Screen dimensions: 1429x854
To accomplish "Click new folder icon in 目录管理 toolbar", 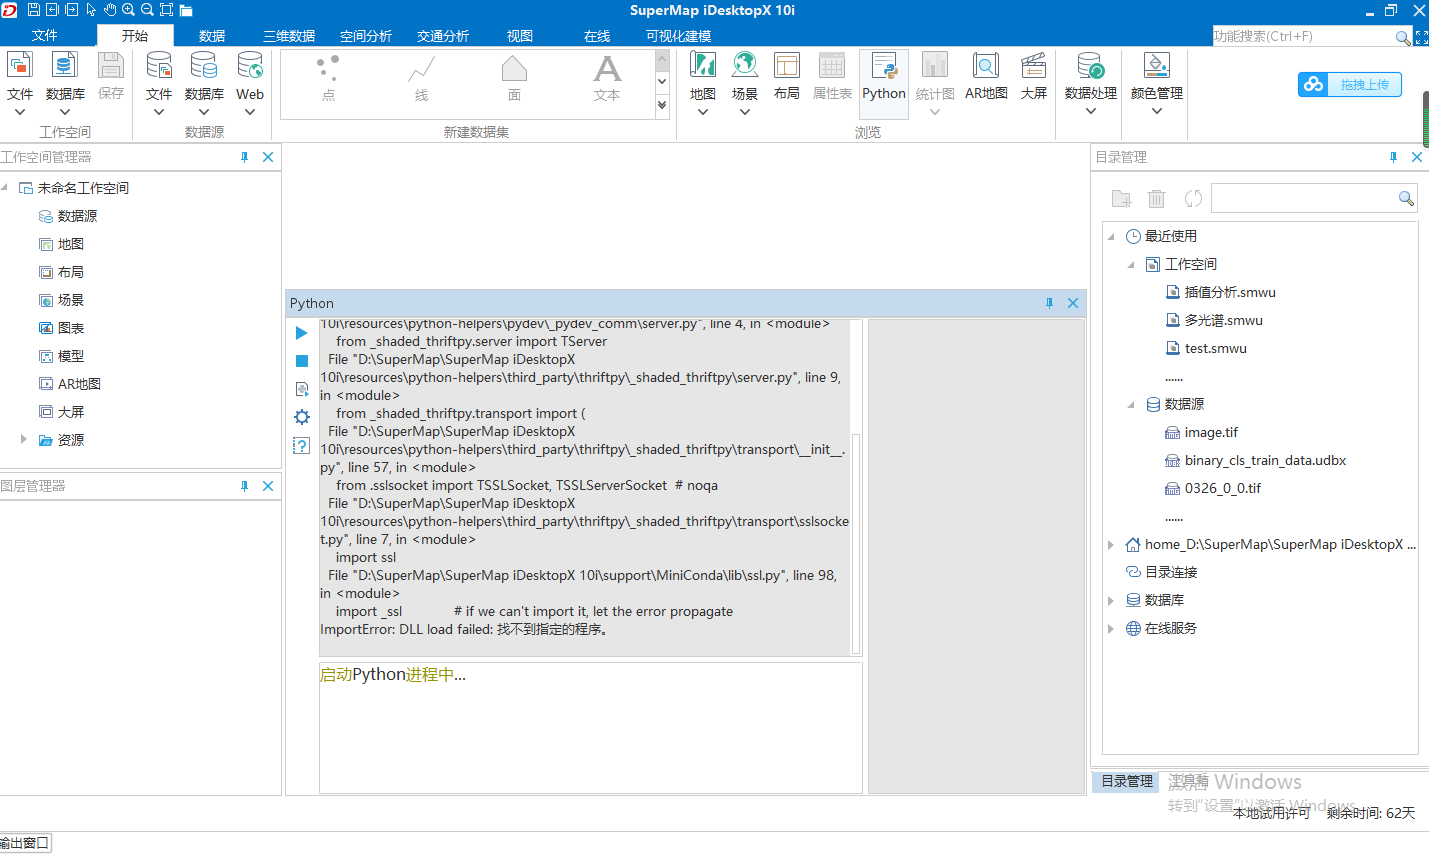I will pos(1121,198).
